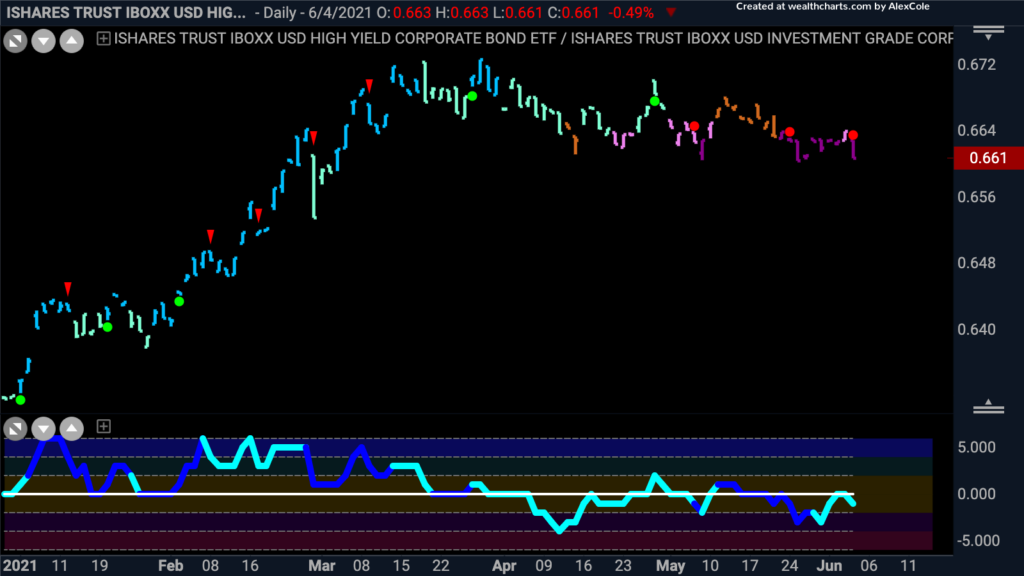The image size is (1024, 576).
Task: Move the oscillator panel up with its arrow
Action: click(x=71, y=428)
